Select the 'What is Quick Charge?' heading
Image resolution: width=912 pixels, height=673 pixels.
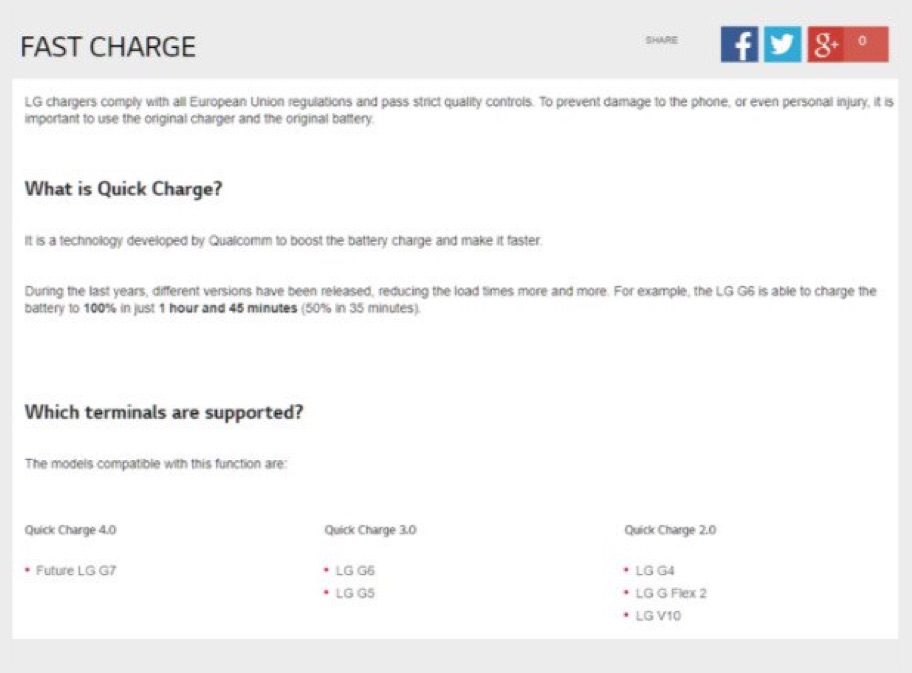pos(123,189)
